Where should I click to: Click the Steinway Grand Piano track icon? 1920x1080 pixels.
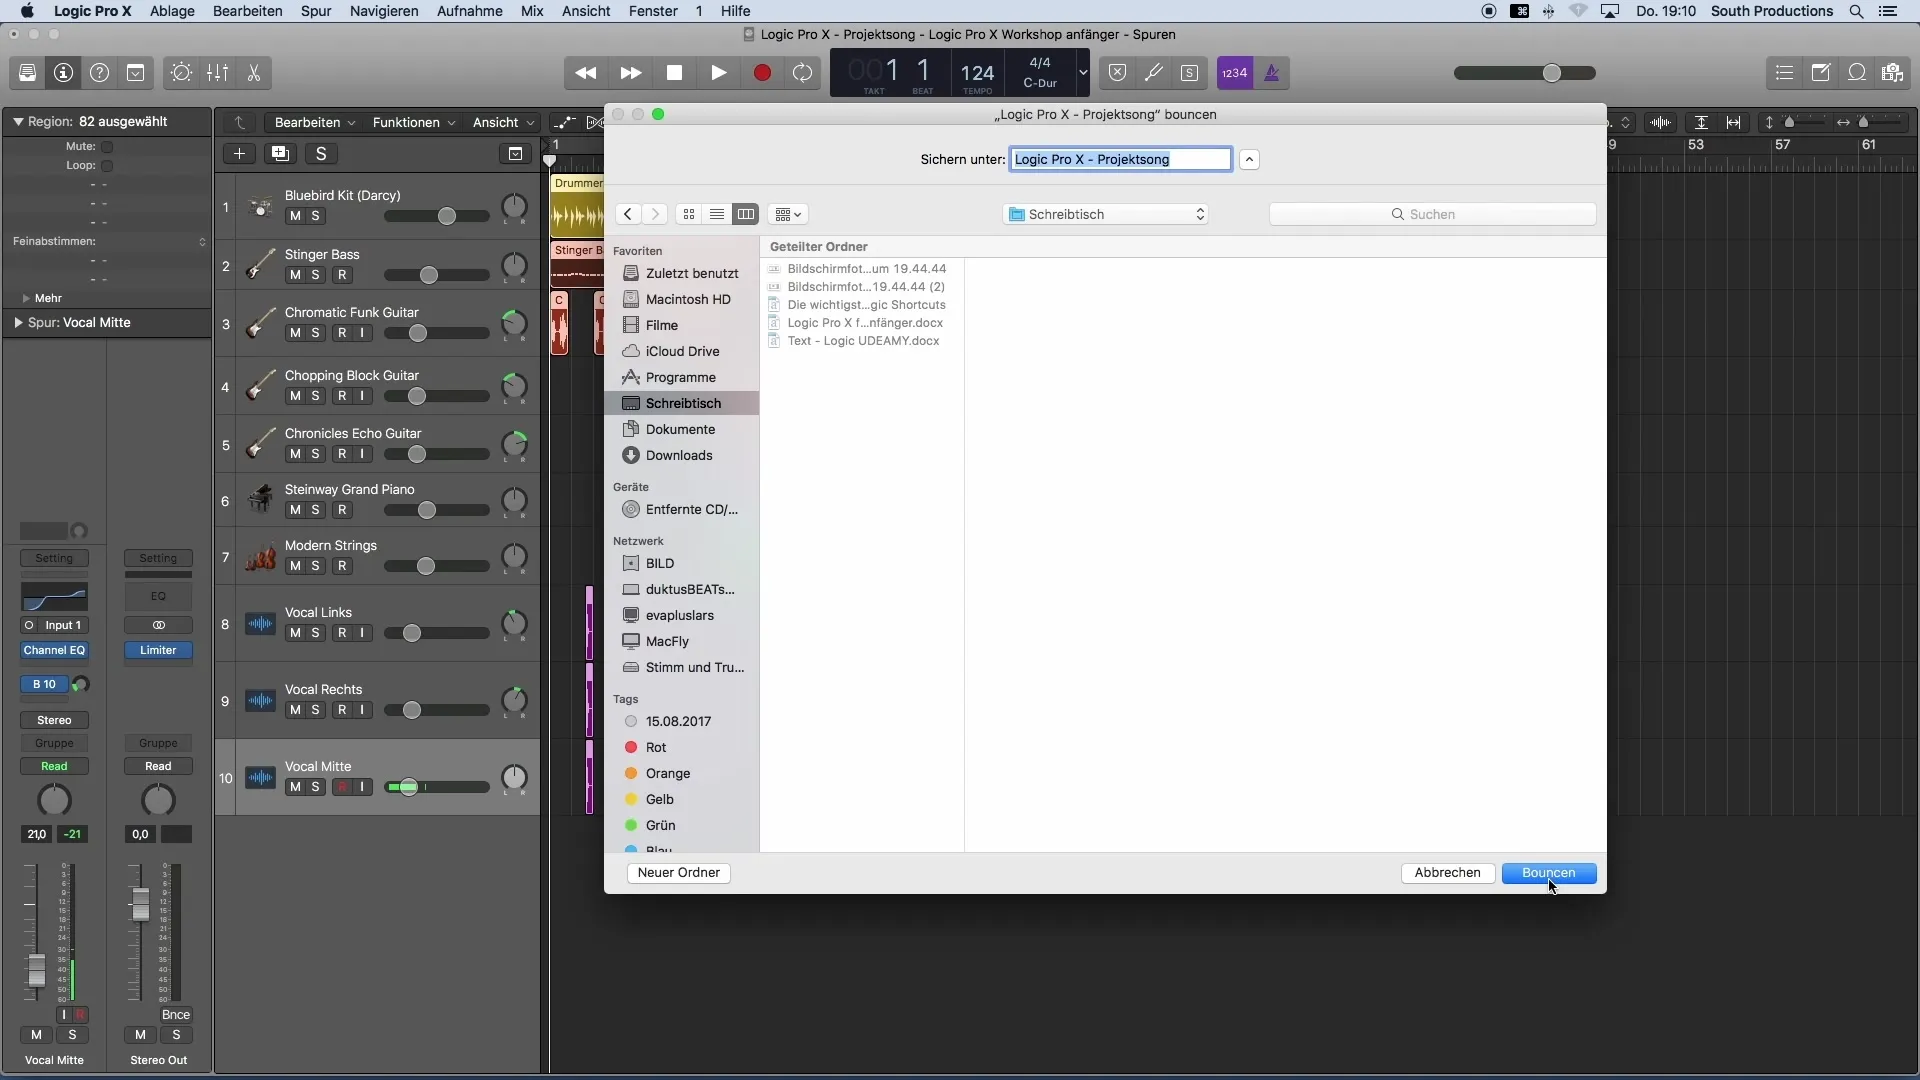[x=260, y=500]
